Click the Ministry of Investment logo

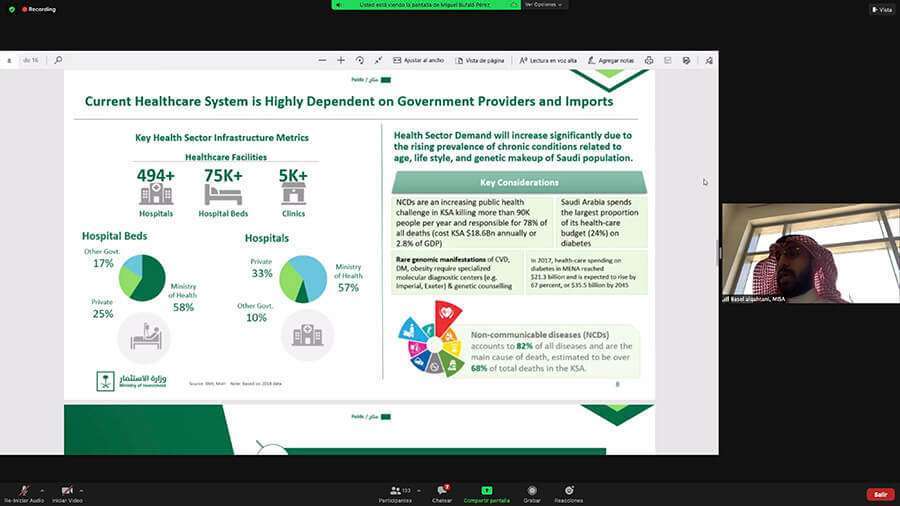131,381
